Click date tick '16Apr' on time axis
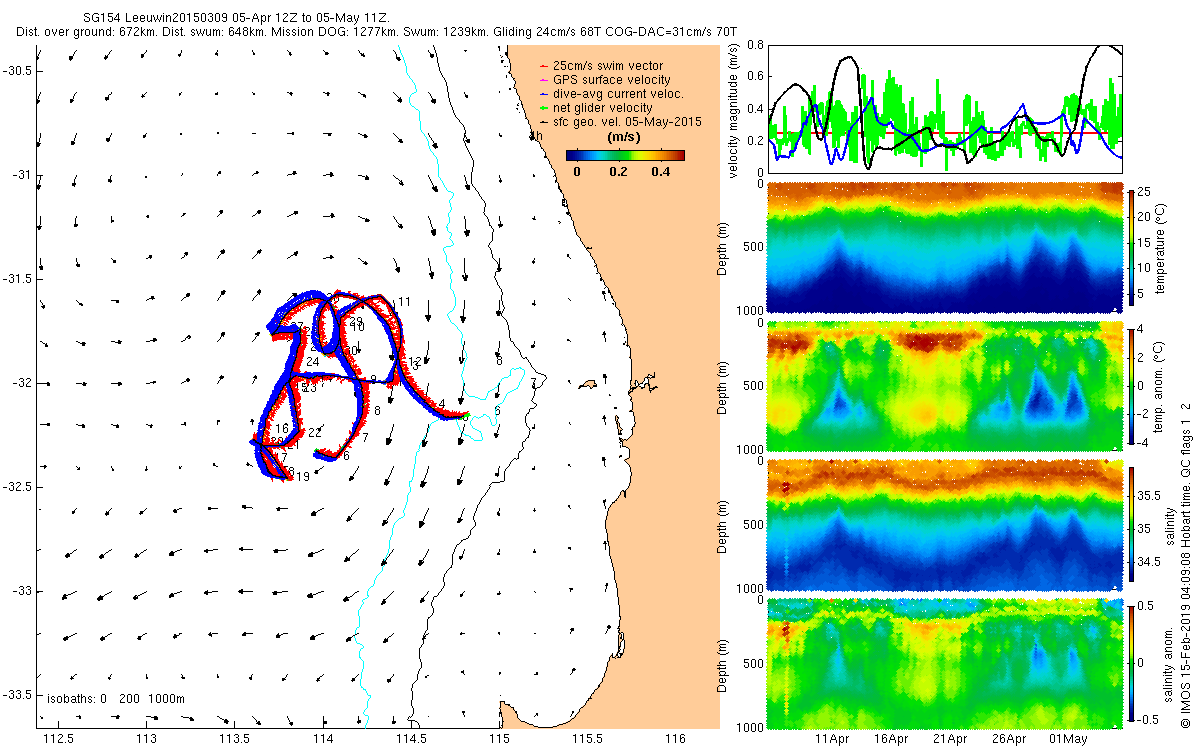The height and width of the screenshot is (750, 1200). tap(892, 739)
